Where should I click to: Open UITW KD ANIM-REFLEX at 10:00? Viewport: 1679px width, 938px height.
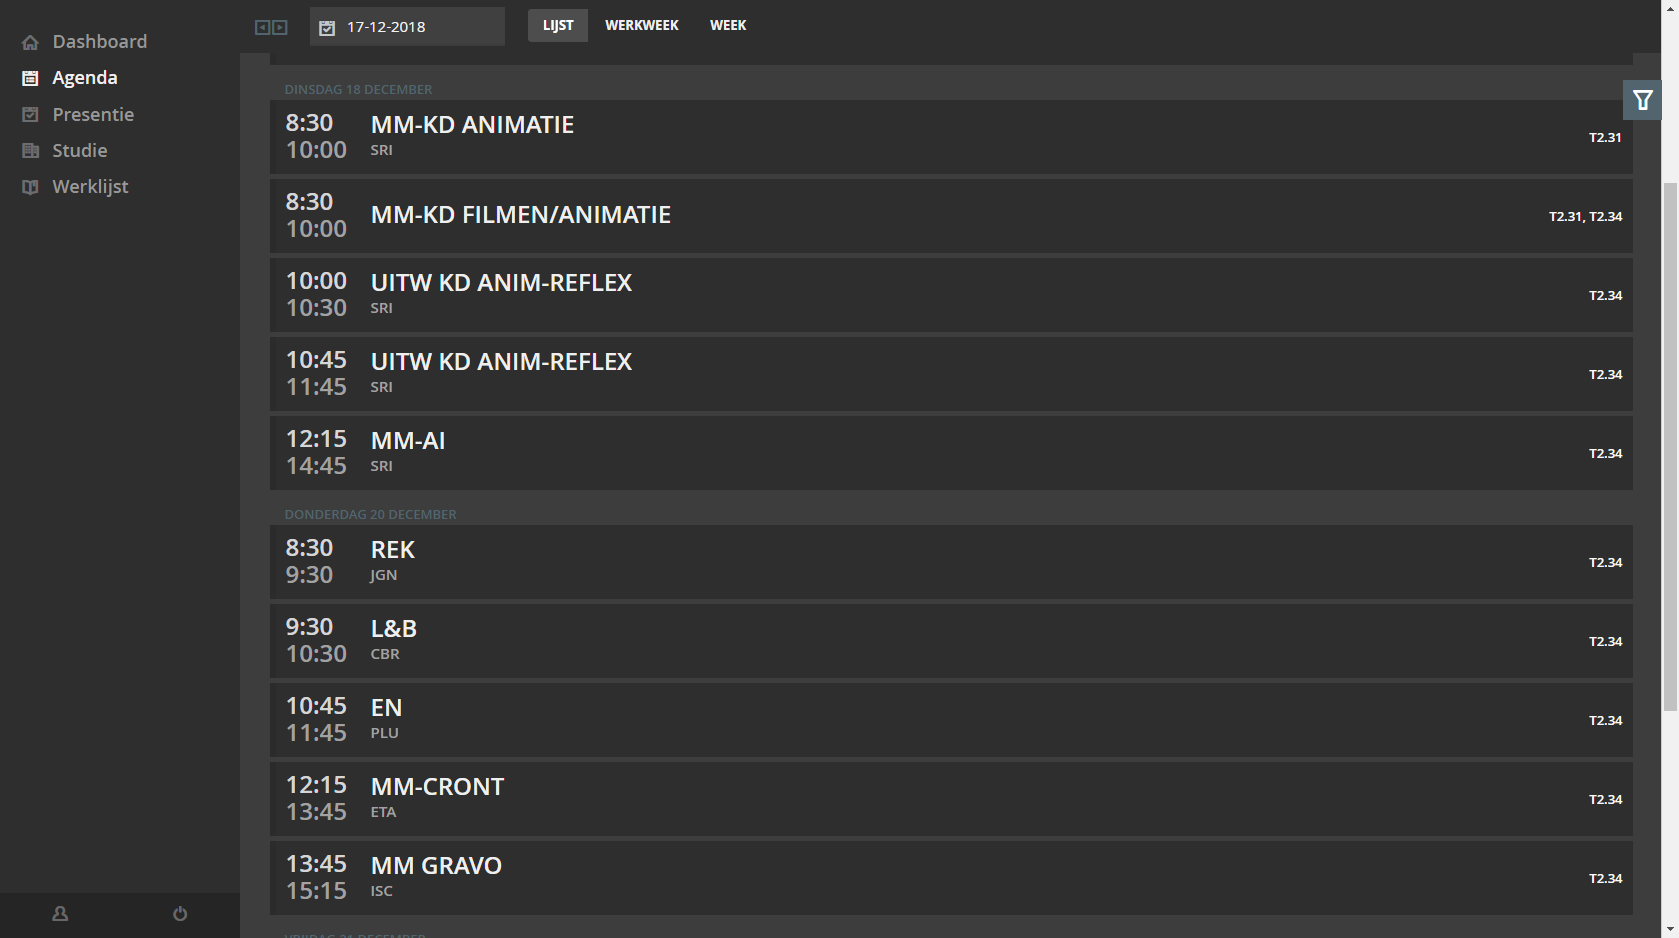point(951,295)
